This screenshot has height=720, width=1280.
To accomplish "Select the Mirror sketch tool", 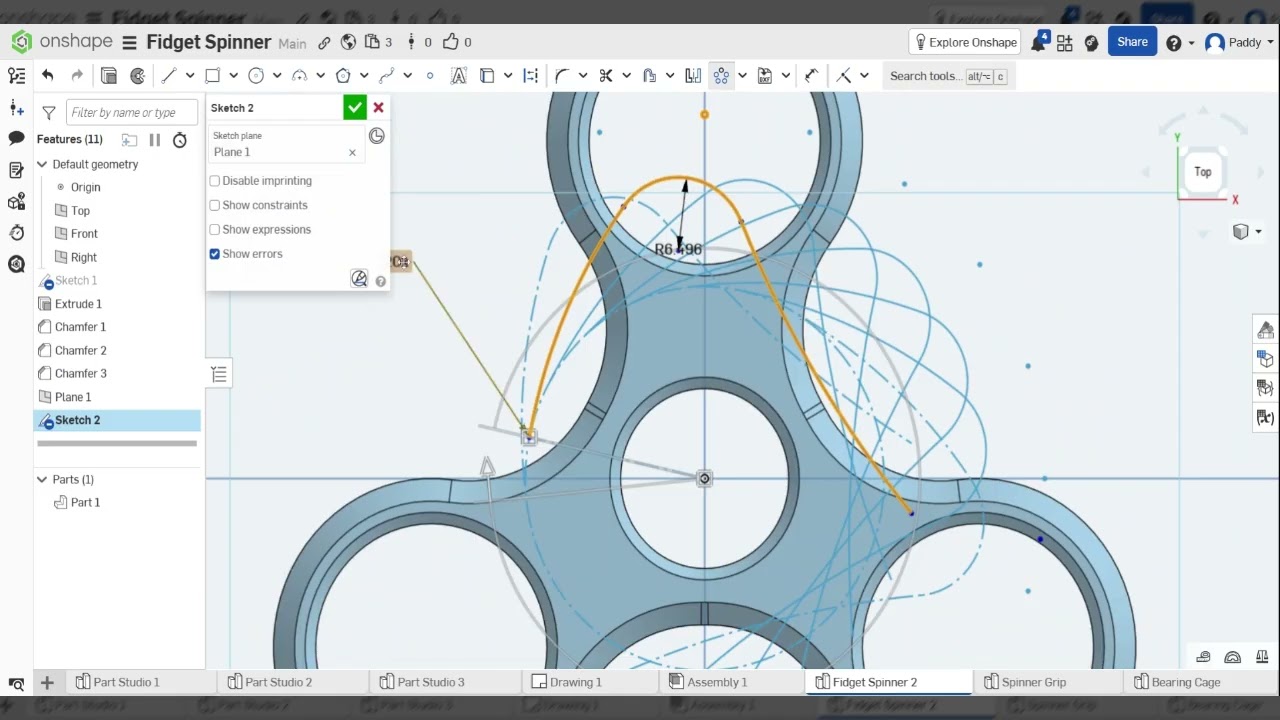I will pyautogui.click(x=693, y=76).
